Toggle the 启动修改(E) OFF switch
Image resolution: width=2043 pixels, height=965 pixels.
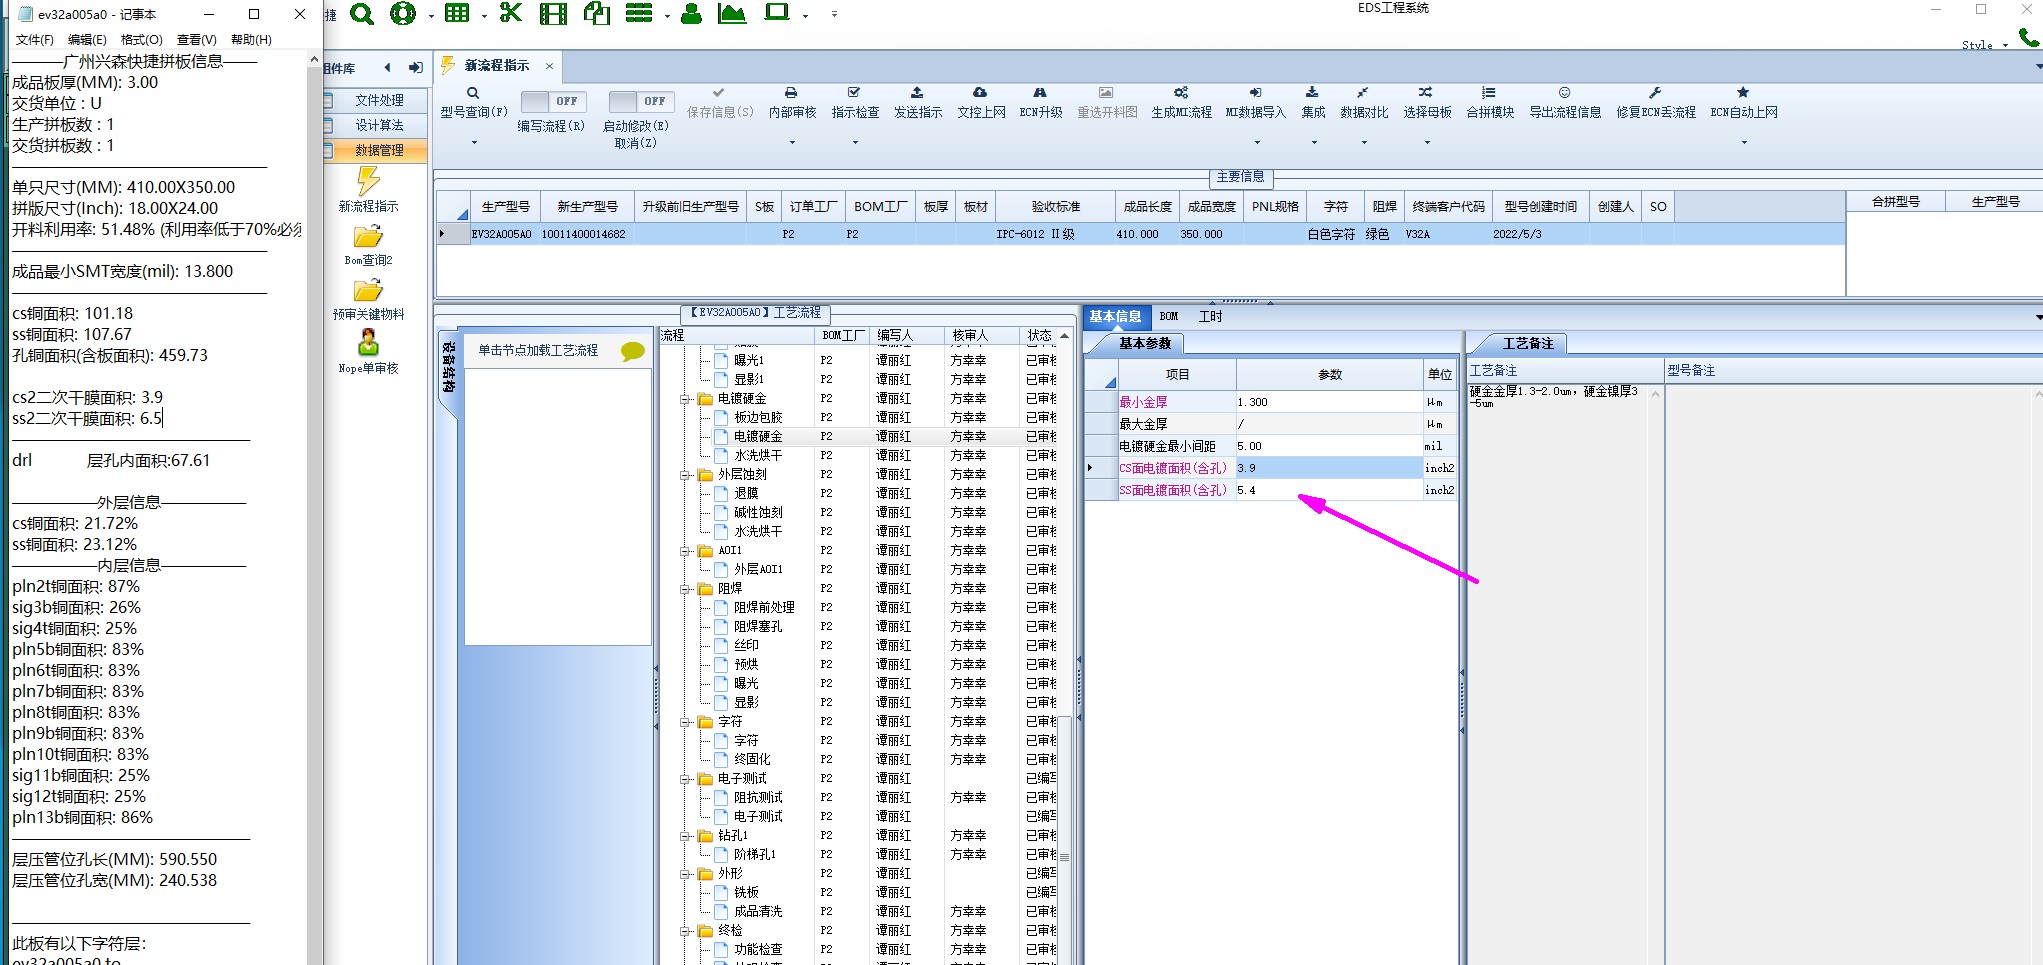tap(641, 101)
